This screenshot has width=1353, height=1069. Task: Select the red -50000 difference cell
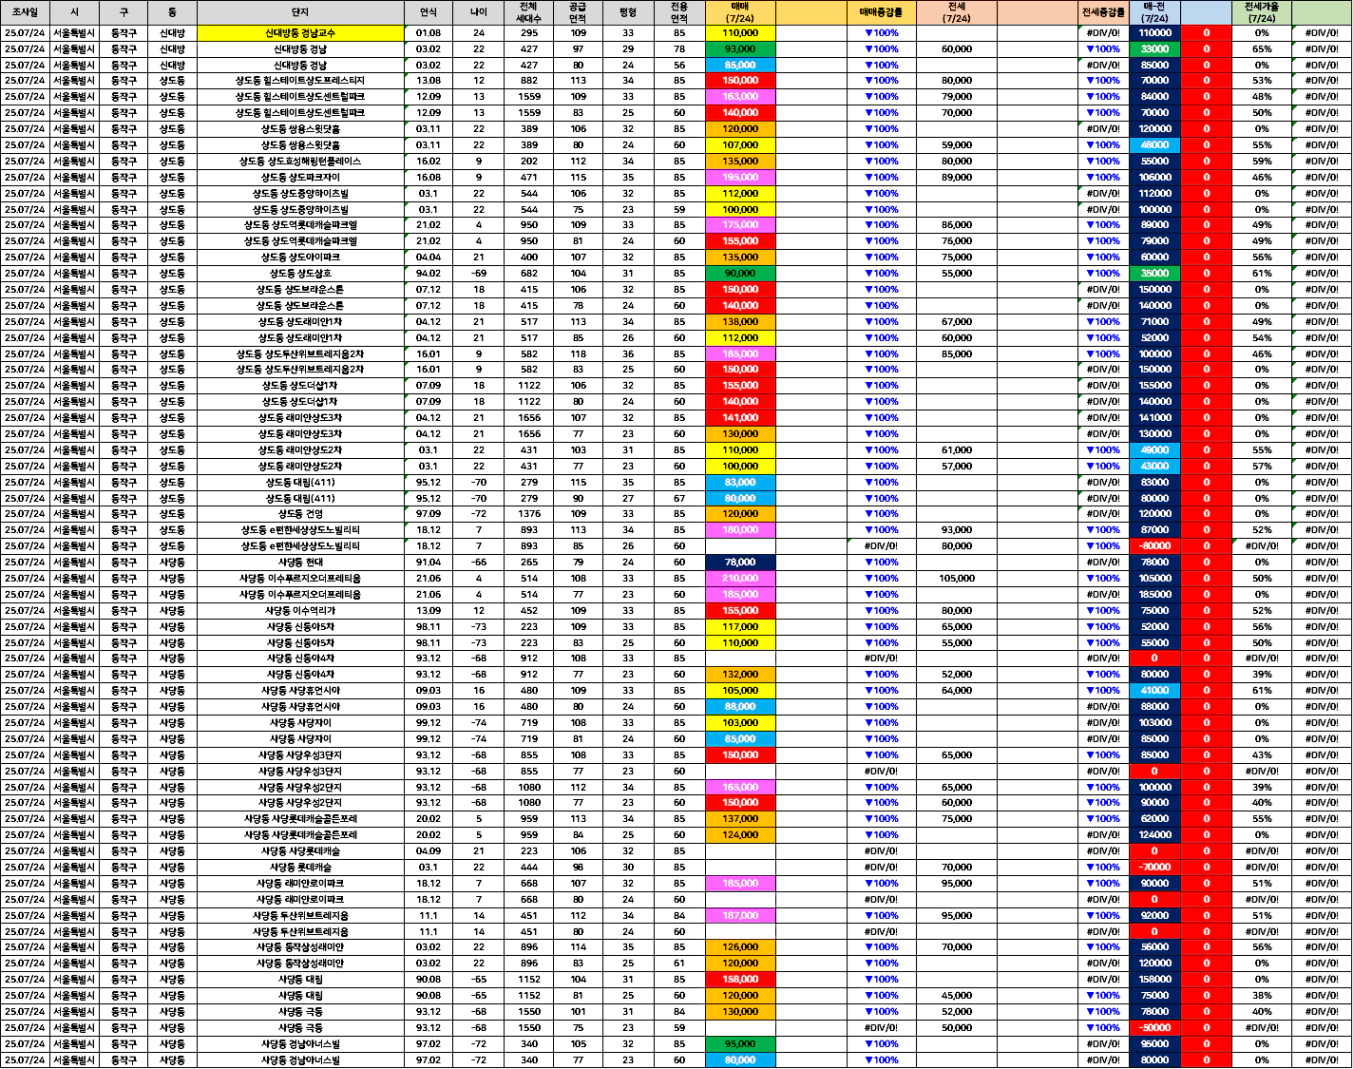tap(1154, 1028)
